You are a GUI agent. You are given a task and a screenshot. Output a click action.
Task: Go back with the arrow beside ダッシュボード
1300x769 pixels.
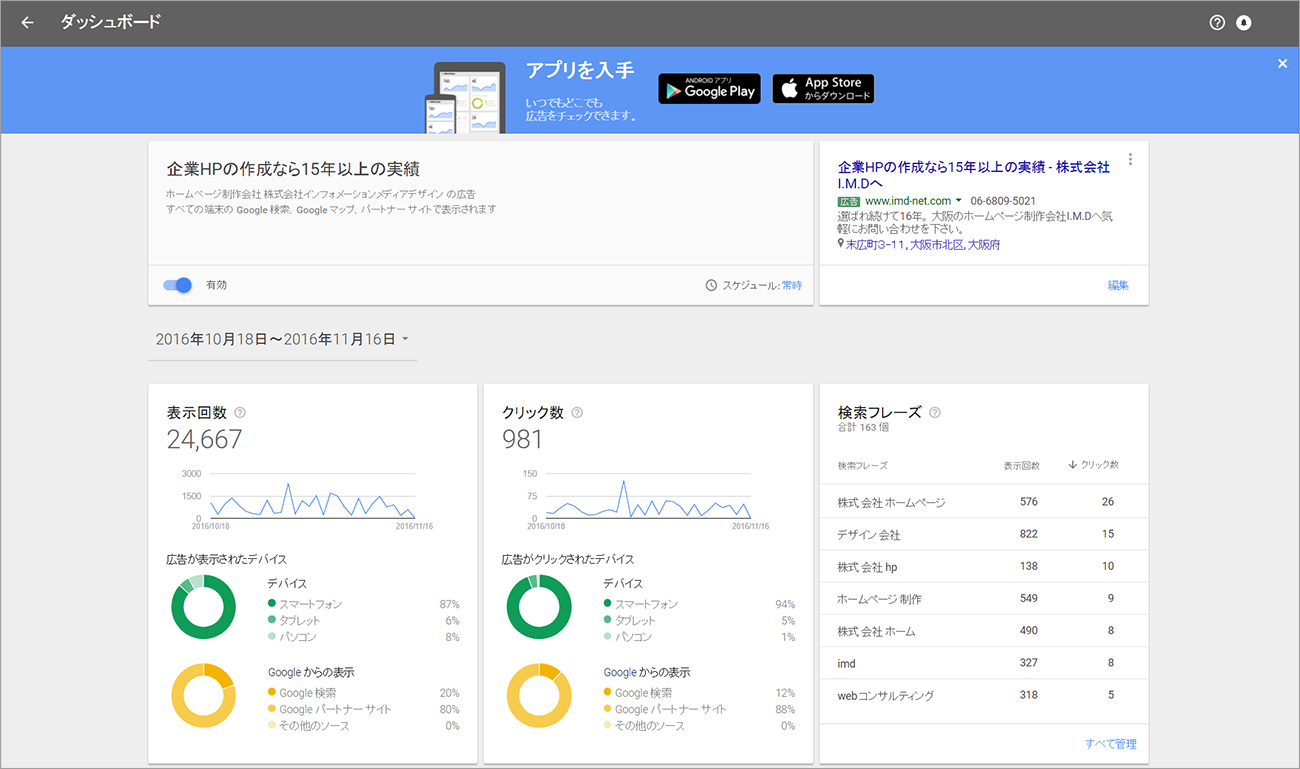click(27, 22)
